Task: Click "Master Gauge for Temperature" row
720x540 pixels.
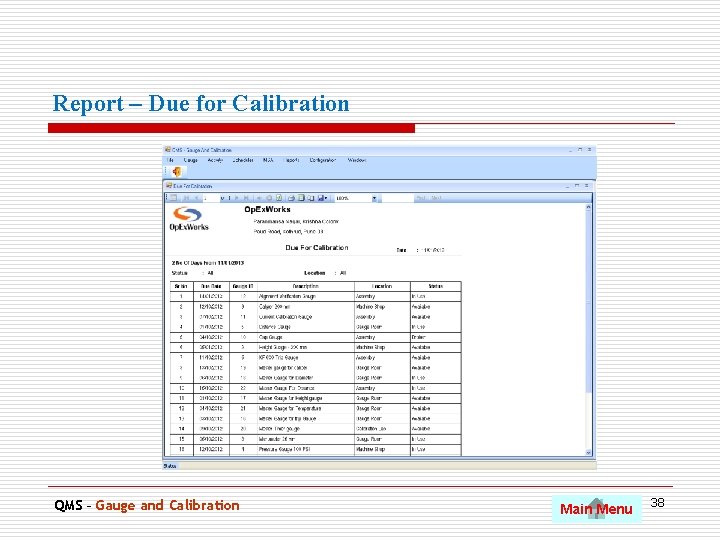Action: coord(315,408)
